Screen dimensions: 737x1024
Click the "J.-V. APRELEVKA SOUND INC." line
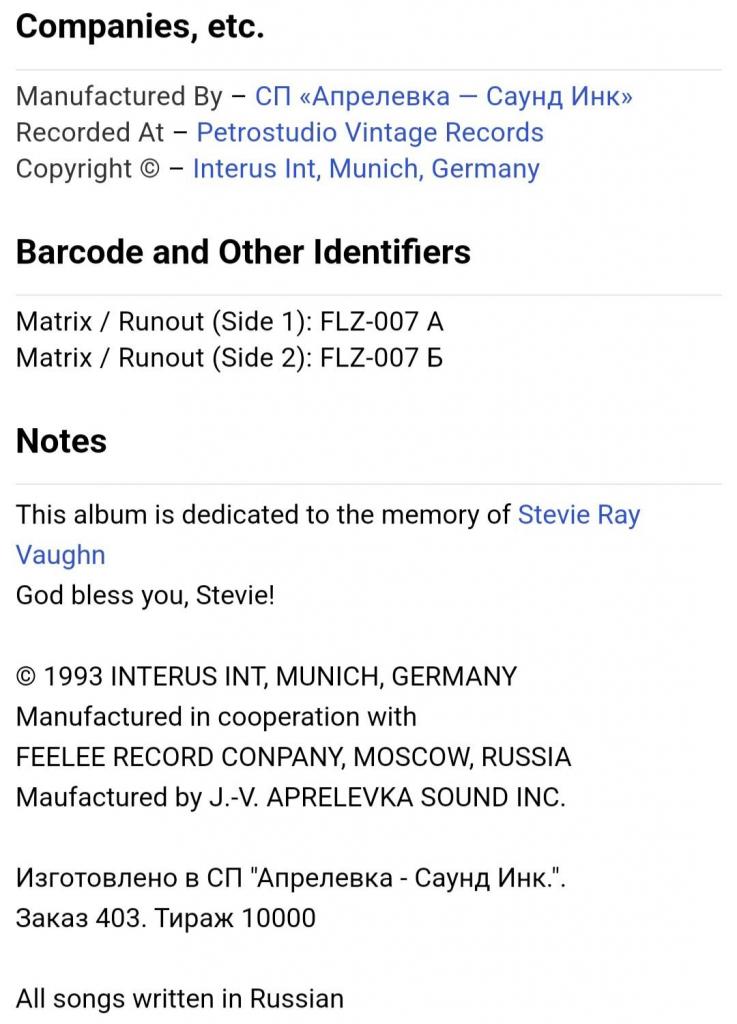click(x=290, y=798)
